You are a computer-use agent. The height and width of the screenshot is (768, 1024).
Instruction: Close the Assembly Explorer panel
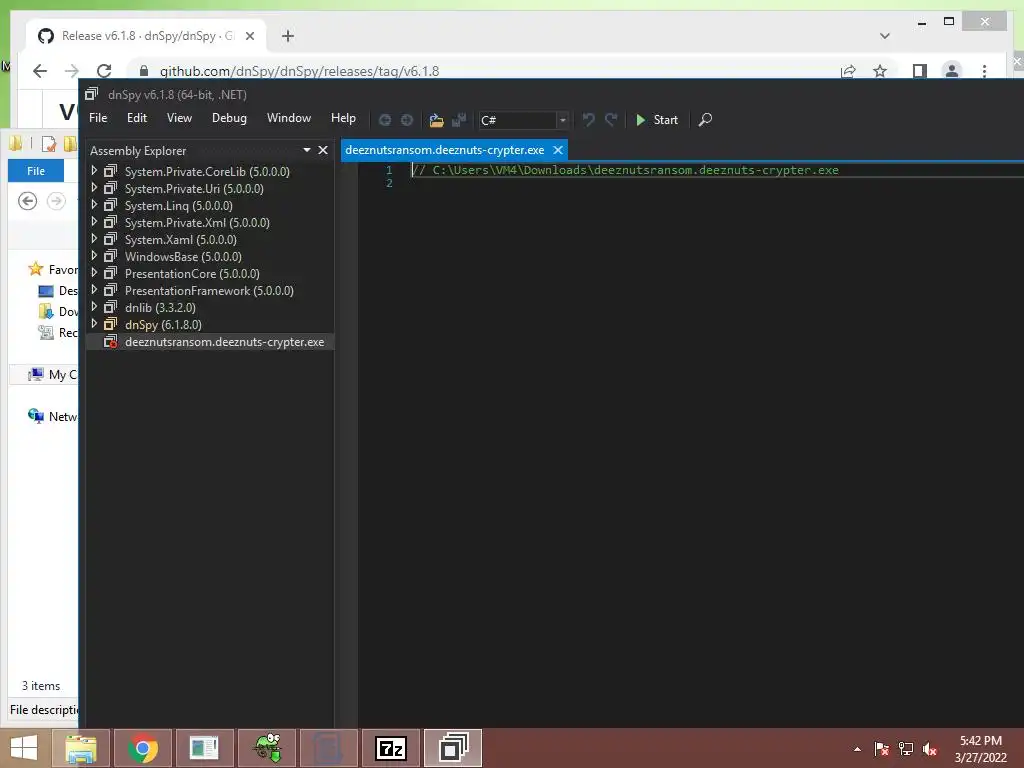[x=323, y=150]
